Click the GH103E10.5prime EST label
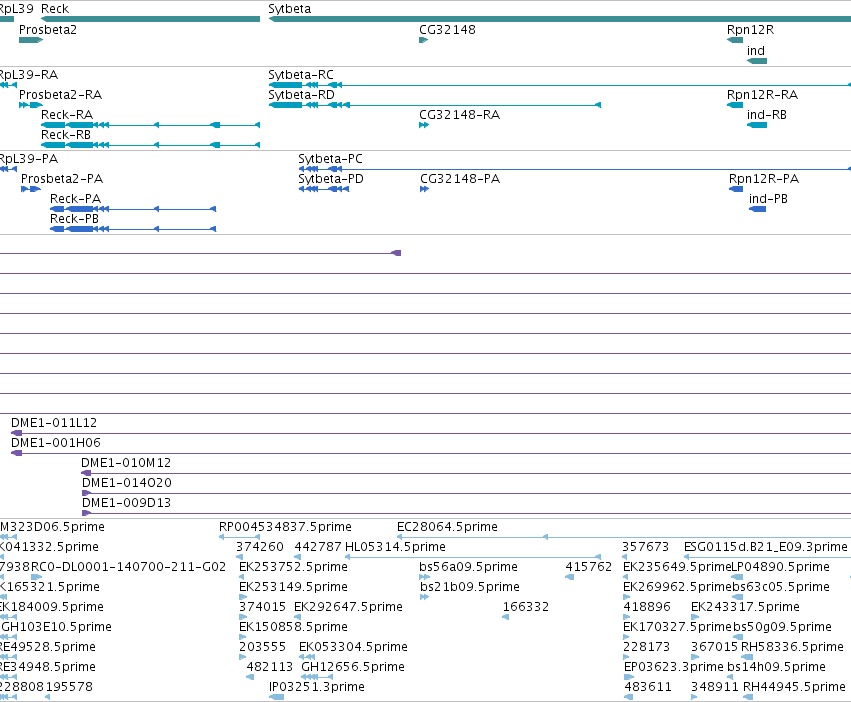851x702 pixels. point(56,627)
